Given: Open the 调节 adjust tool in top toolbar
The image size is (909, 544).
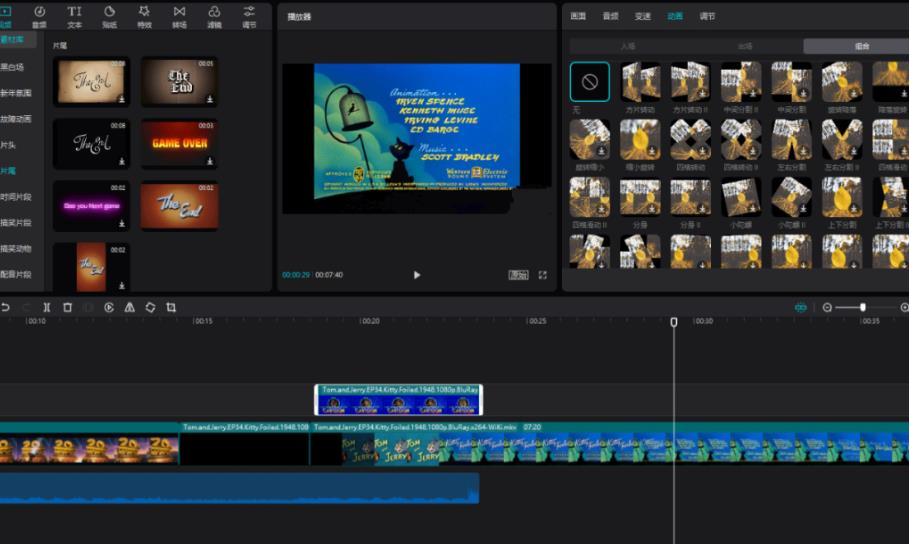Looking at the screenshot, I should coord(249,16).
